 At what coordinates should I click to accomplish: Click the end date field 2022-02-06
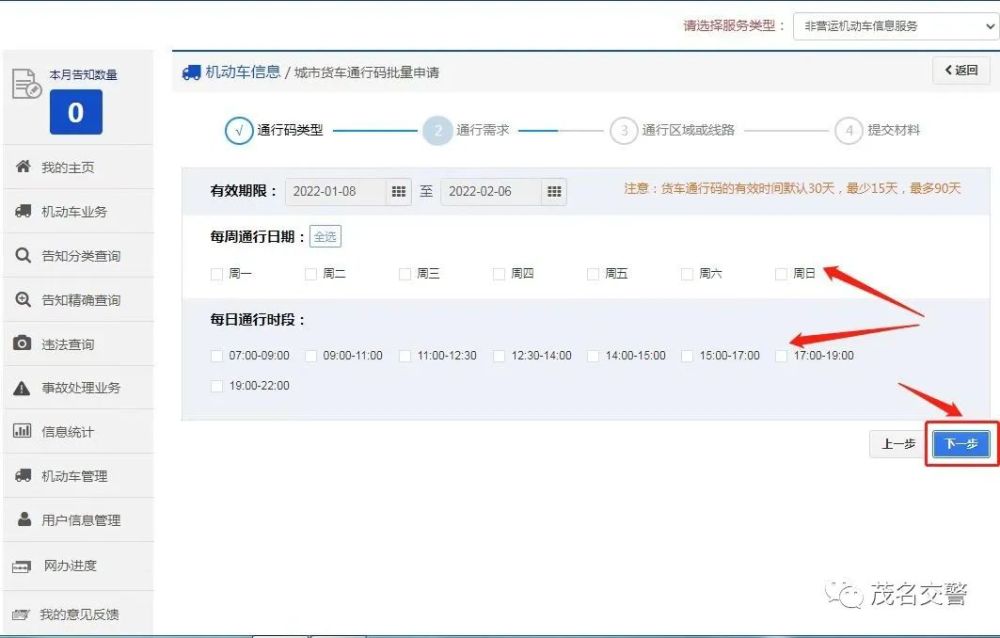point(491,191)
